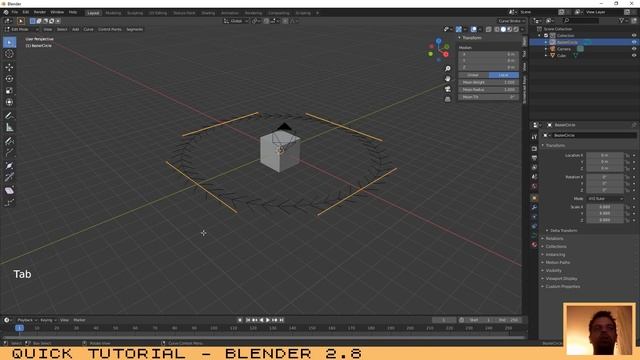Screen dimensions: 640x360
Task: Select Global in the Transform panel
Action: pyautogui.click(x=473, y=75)
